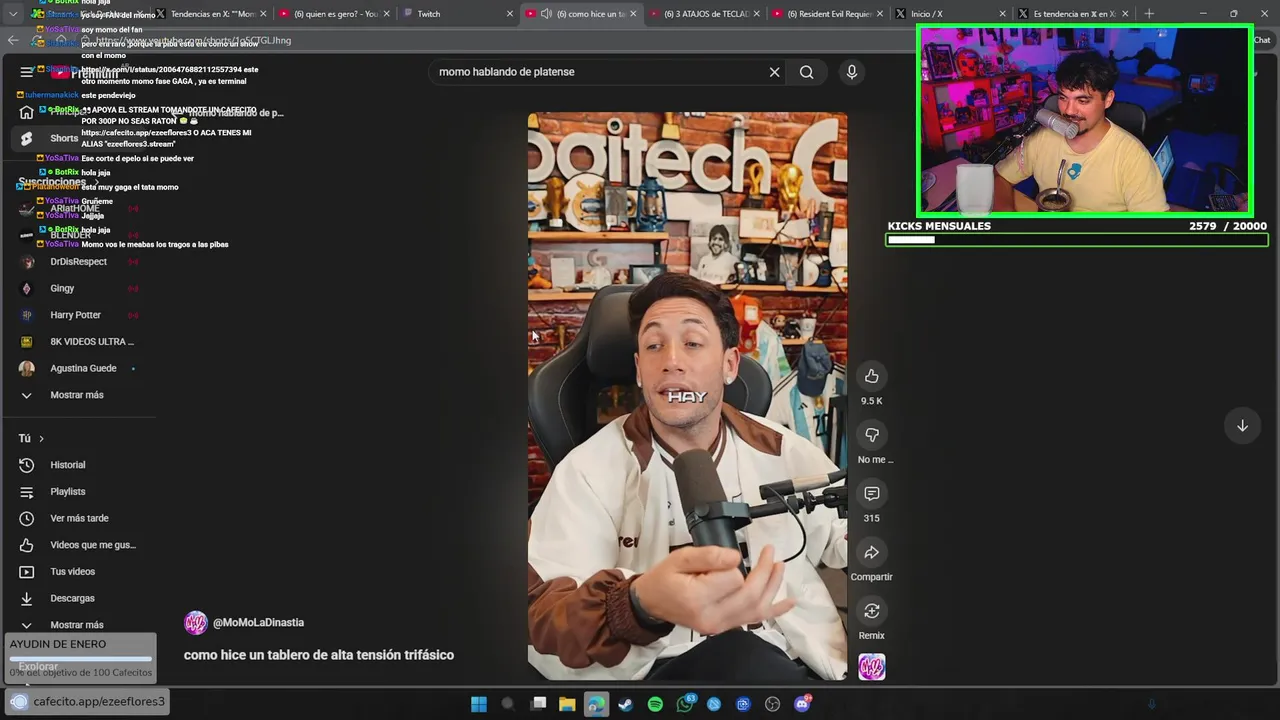Switch to 'Resident Evil Requiem' tab

(828, 14)
